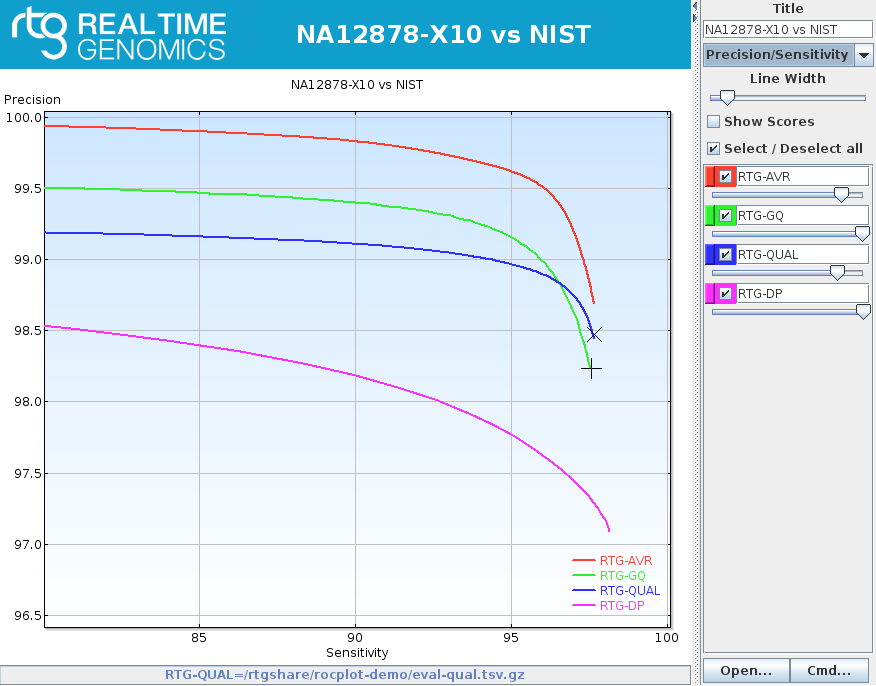Click the Title text field
876x686 pixels.
pos(788,30)
